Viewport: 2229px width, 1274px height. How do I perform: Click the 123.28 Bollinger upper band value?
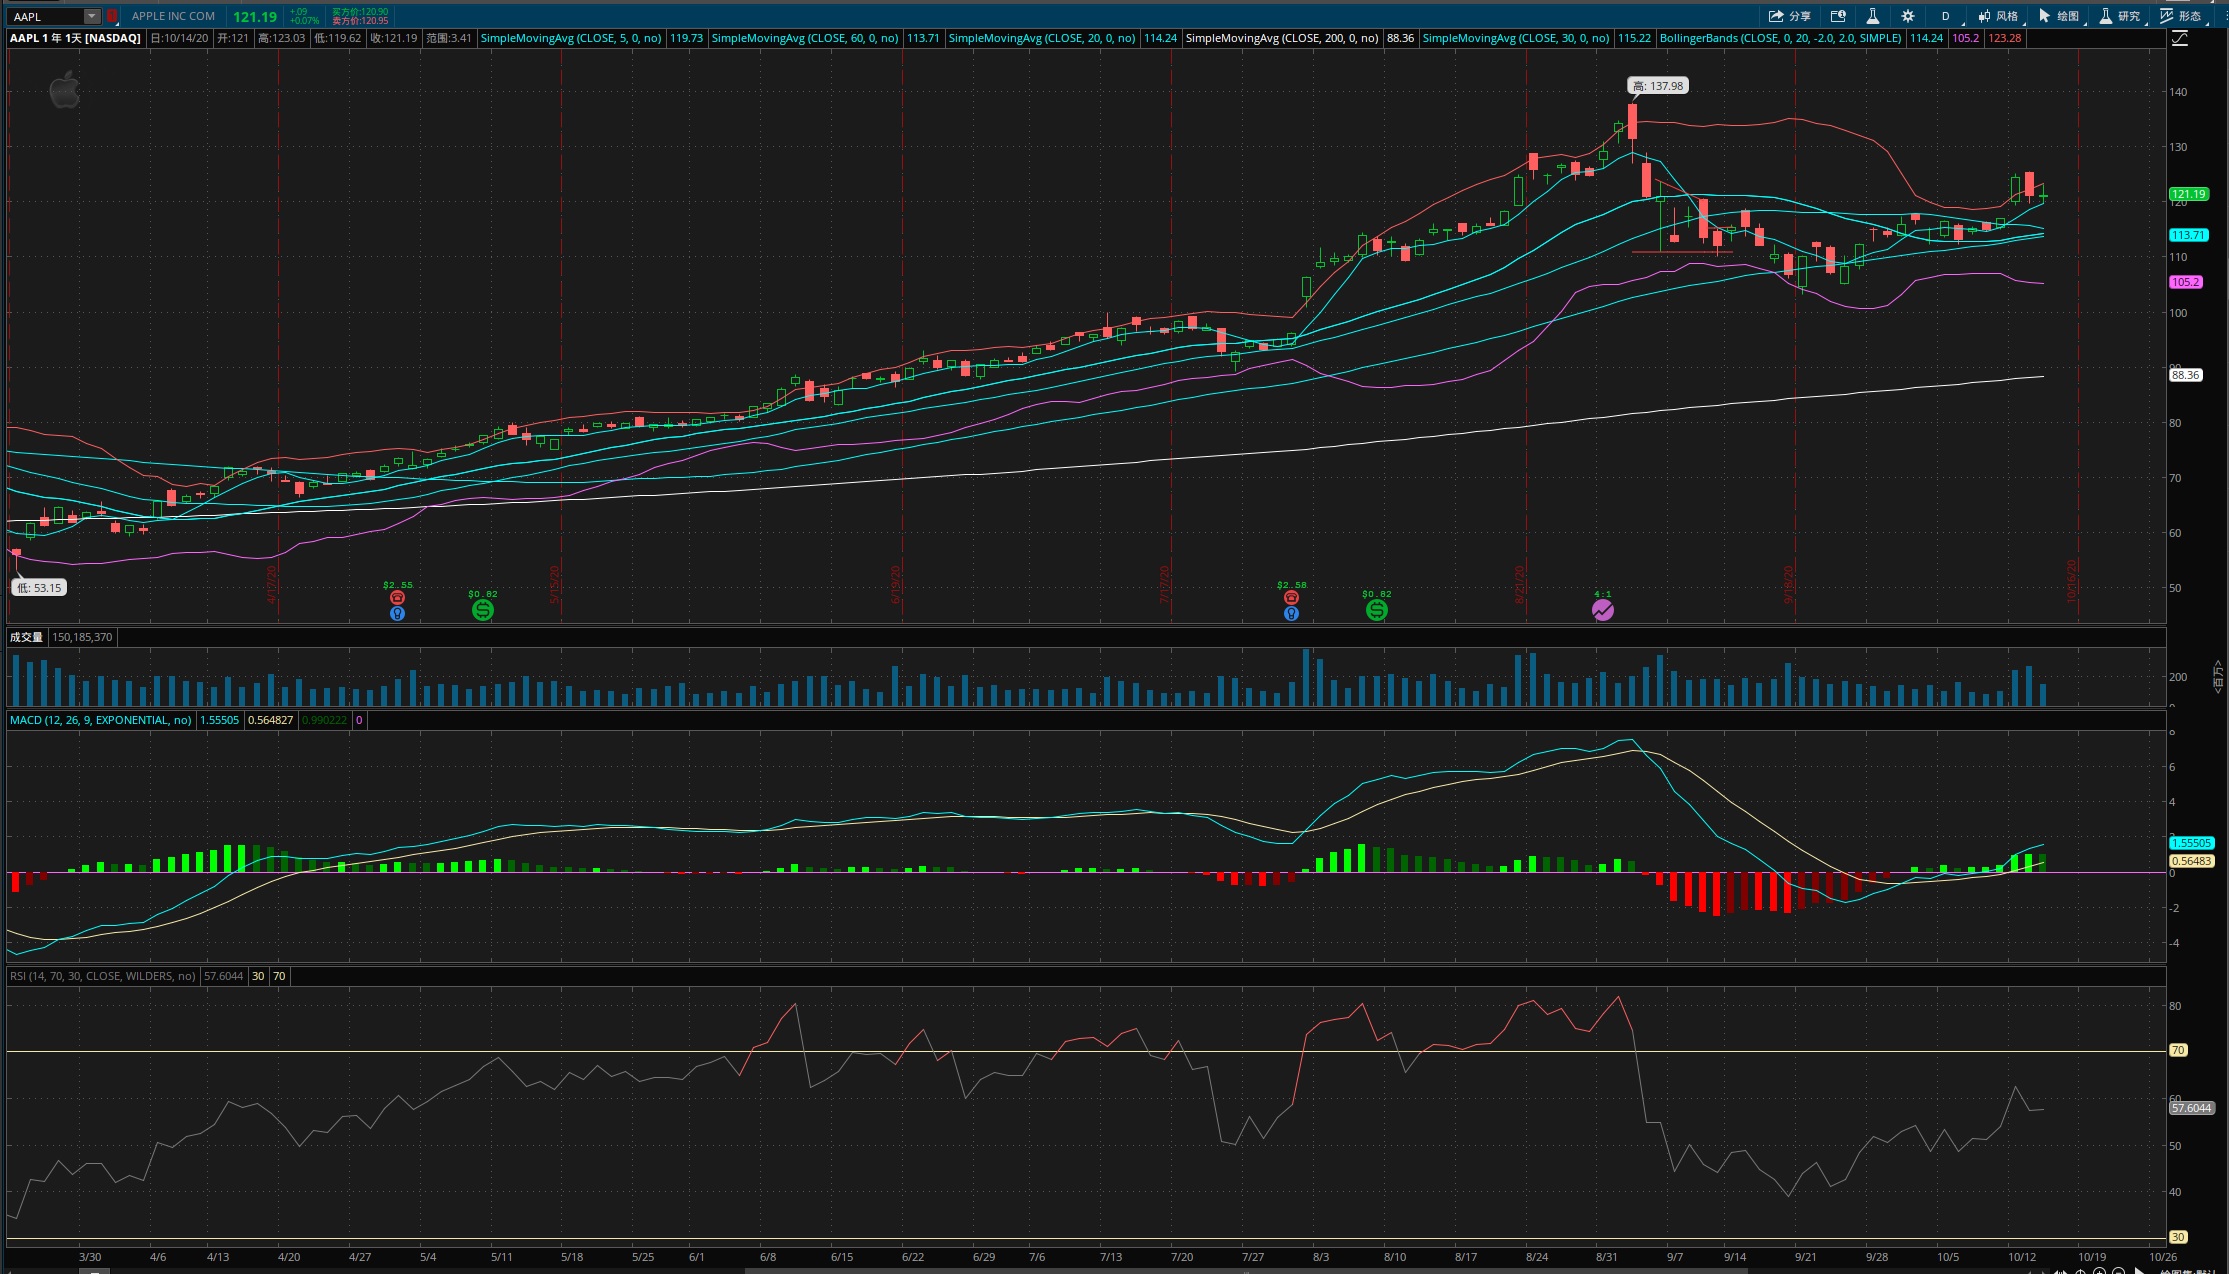coord(2004,38)
